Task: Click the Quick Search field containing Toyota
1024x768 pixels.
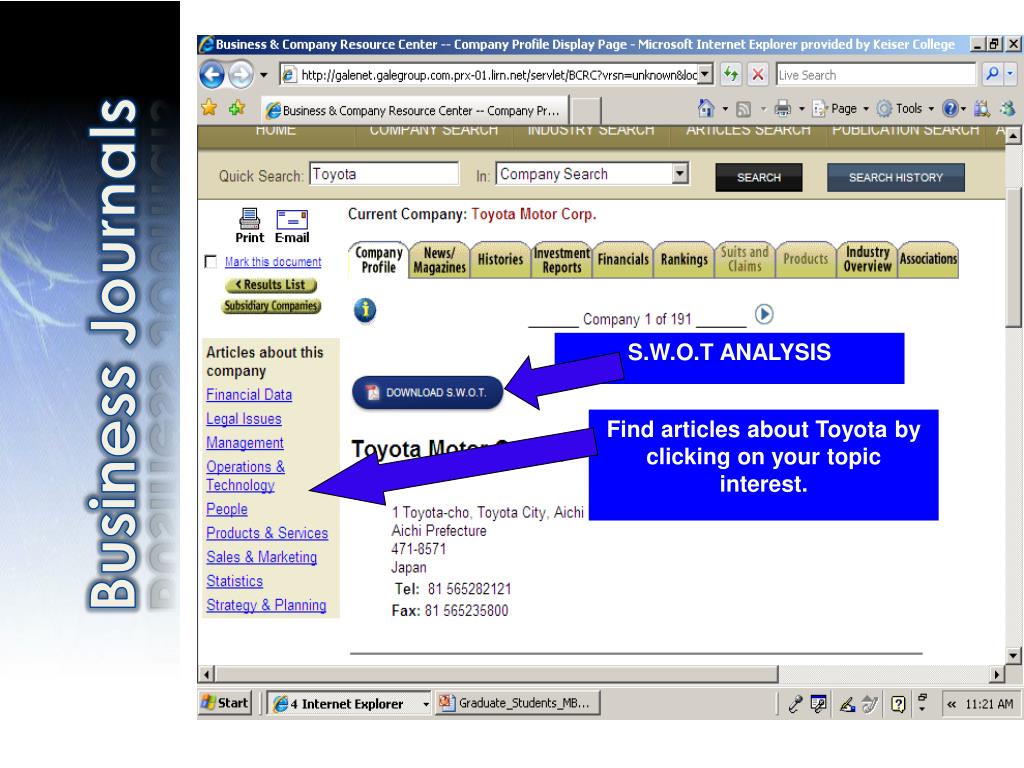Action: [384, 174]
